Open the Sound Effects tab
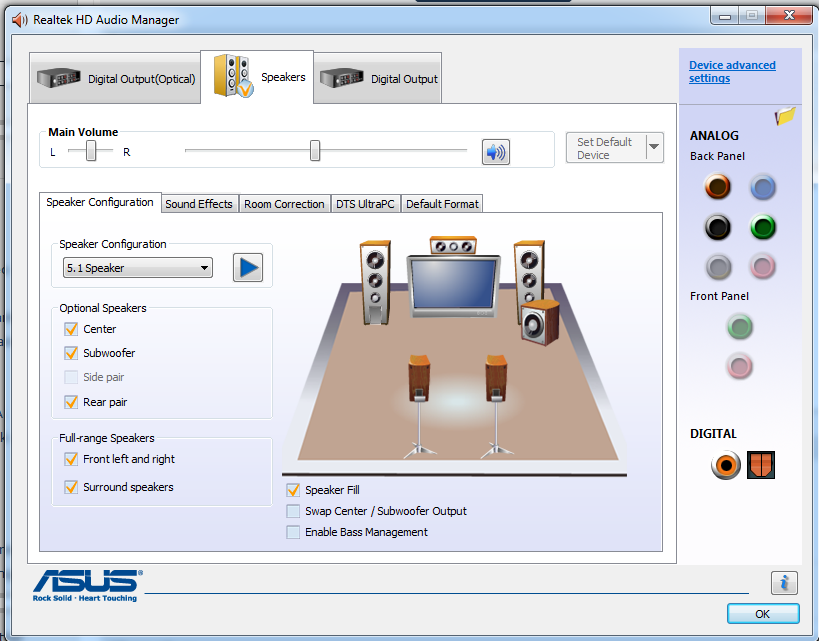 199,204
